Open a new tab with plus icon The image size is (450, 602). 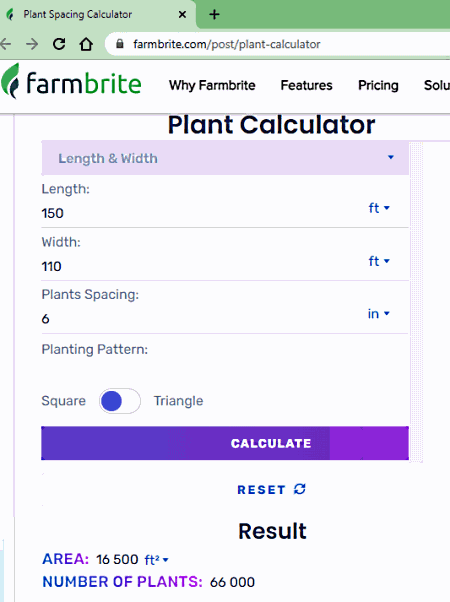214,15
